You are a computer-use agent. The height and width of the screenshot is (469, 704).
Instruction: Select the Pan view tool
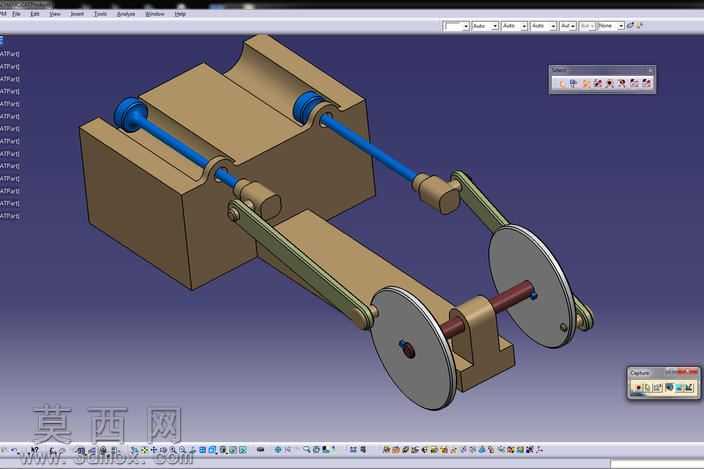pyautogui.click(x=154, y=450)
